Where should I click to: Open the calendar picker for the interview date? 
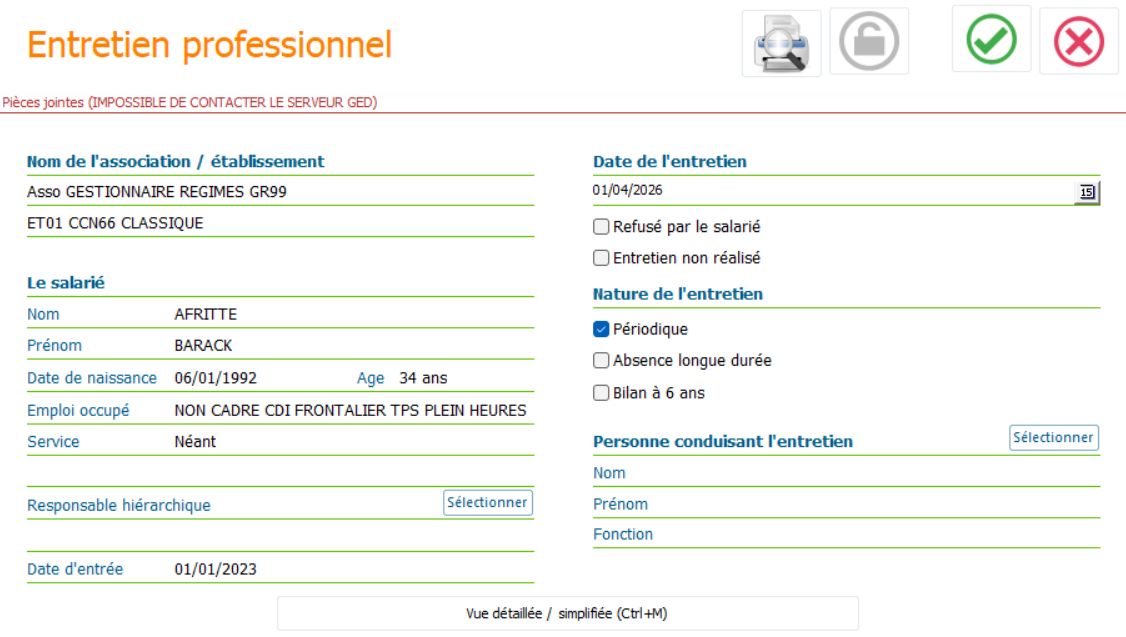(x=1087, y=192)
